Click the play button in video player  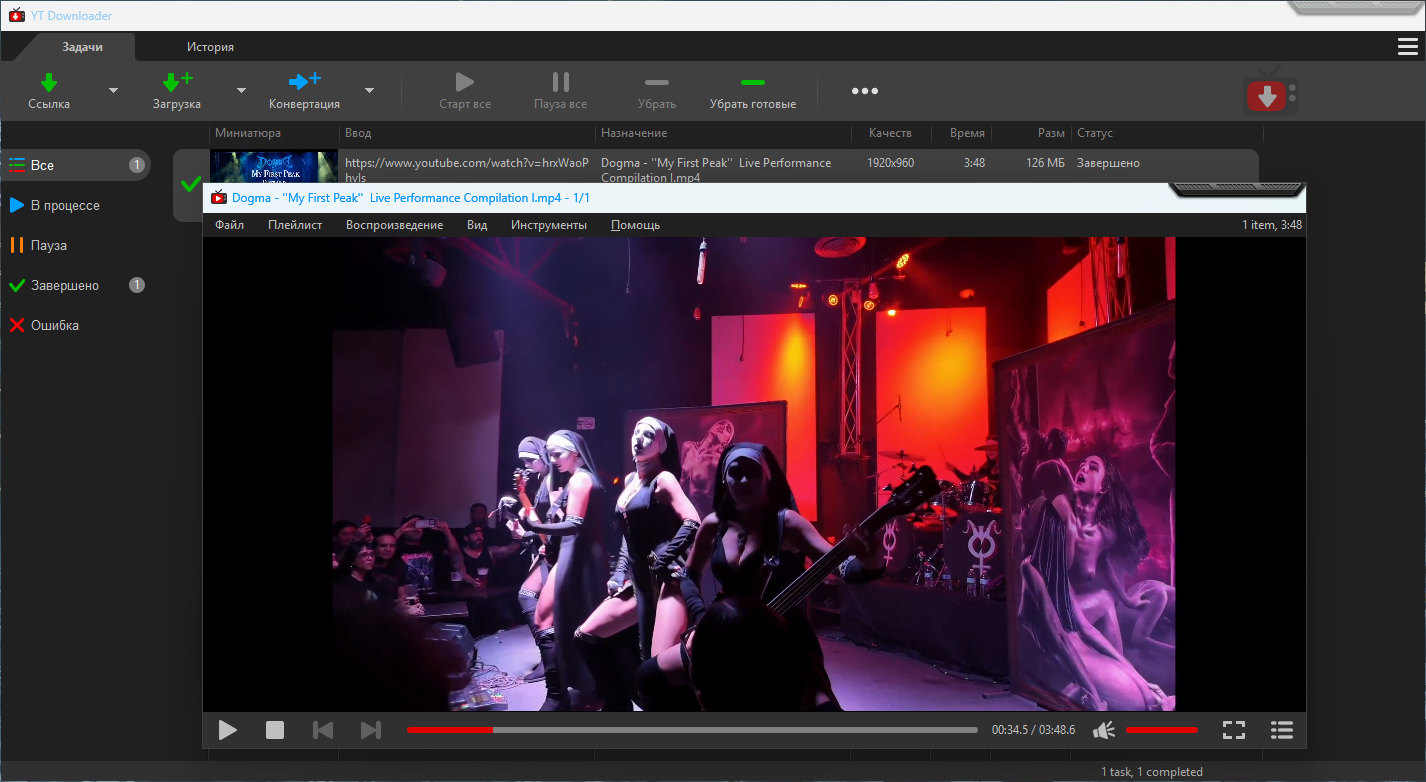pos(228,730)
